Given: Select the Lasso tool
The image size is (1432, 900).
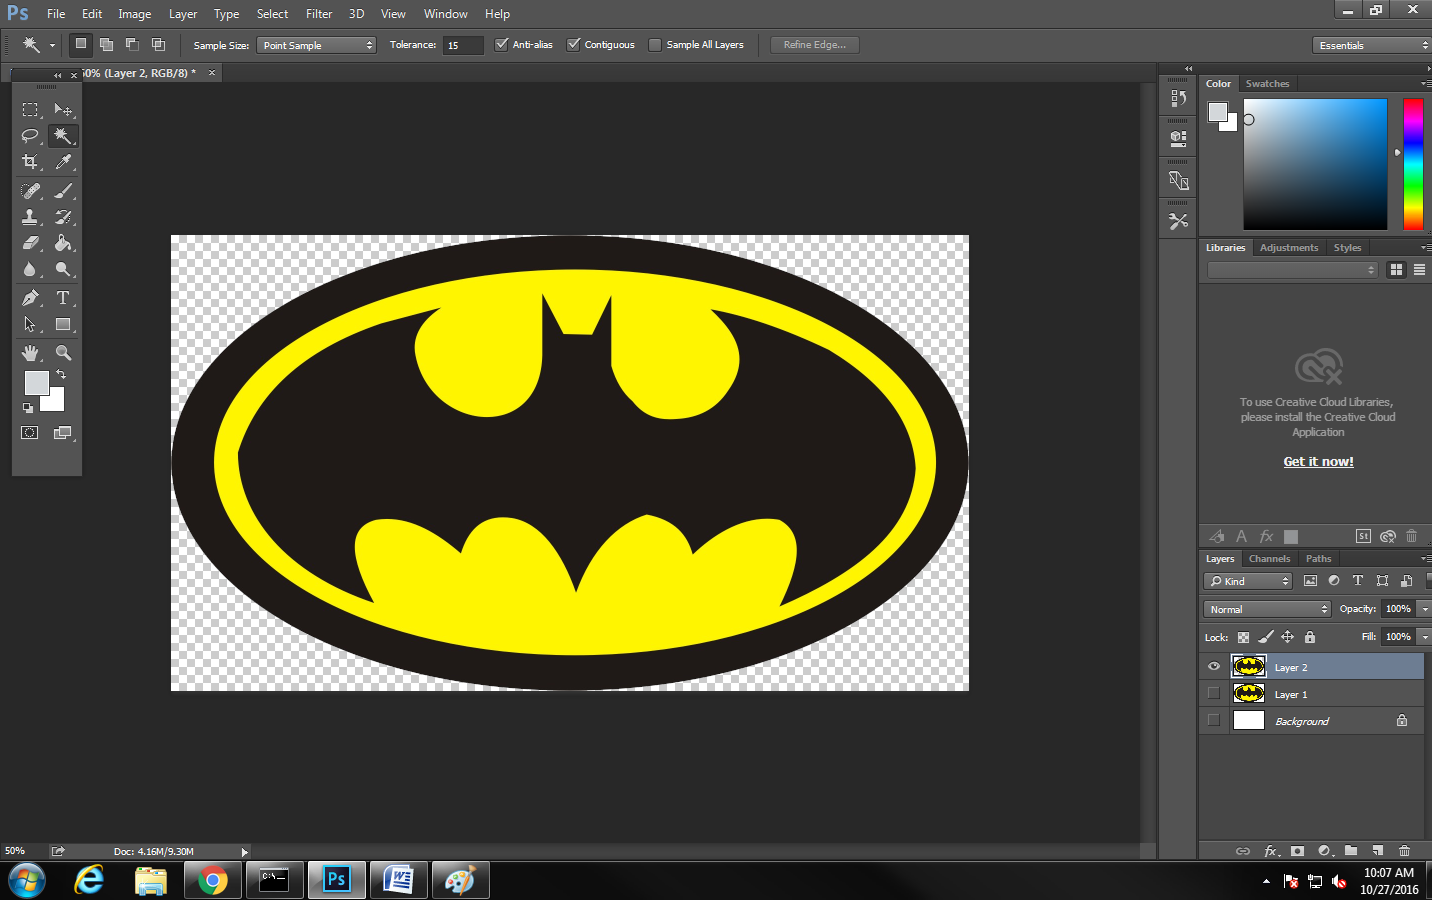Looking at the screenshot, I should [30, 135].
